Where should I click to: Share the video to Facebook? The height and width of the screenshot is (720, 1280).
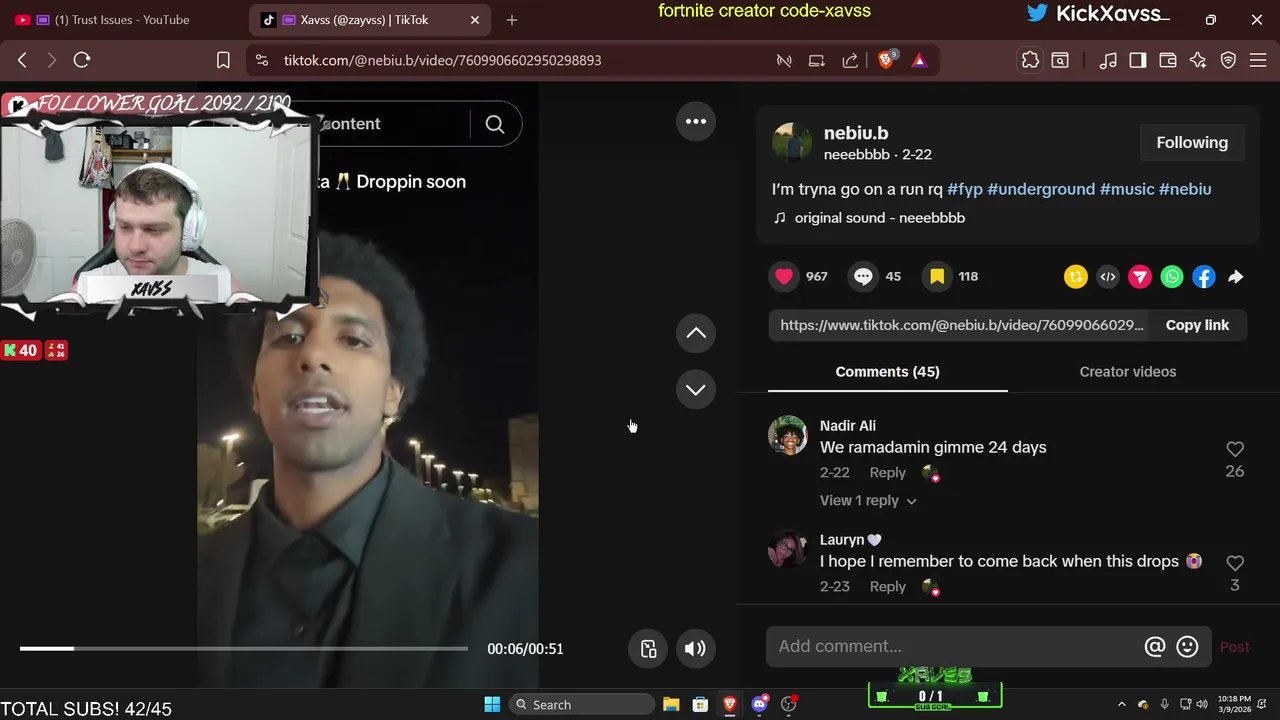[1204, 277]
